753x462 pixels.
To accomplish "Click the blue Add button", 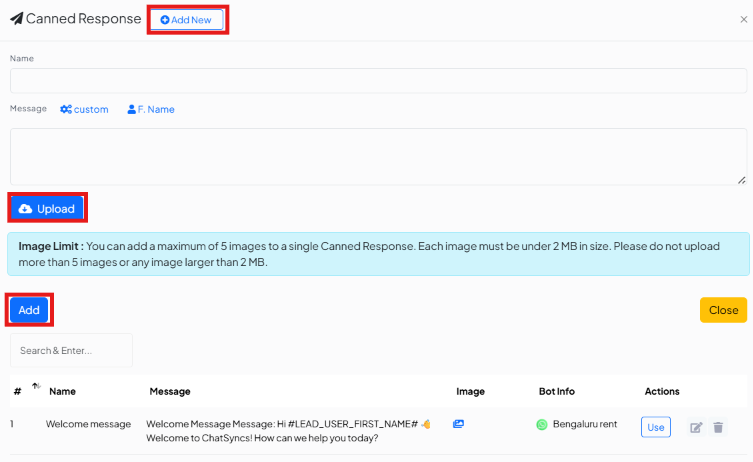I will [x=29, y=310].
